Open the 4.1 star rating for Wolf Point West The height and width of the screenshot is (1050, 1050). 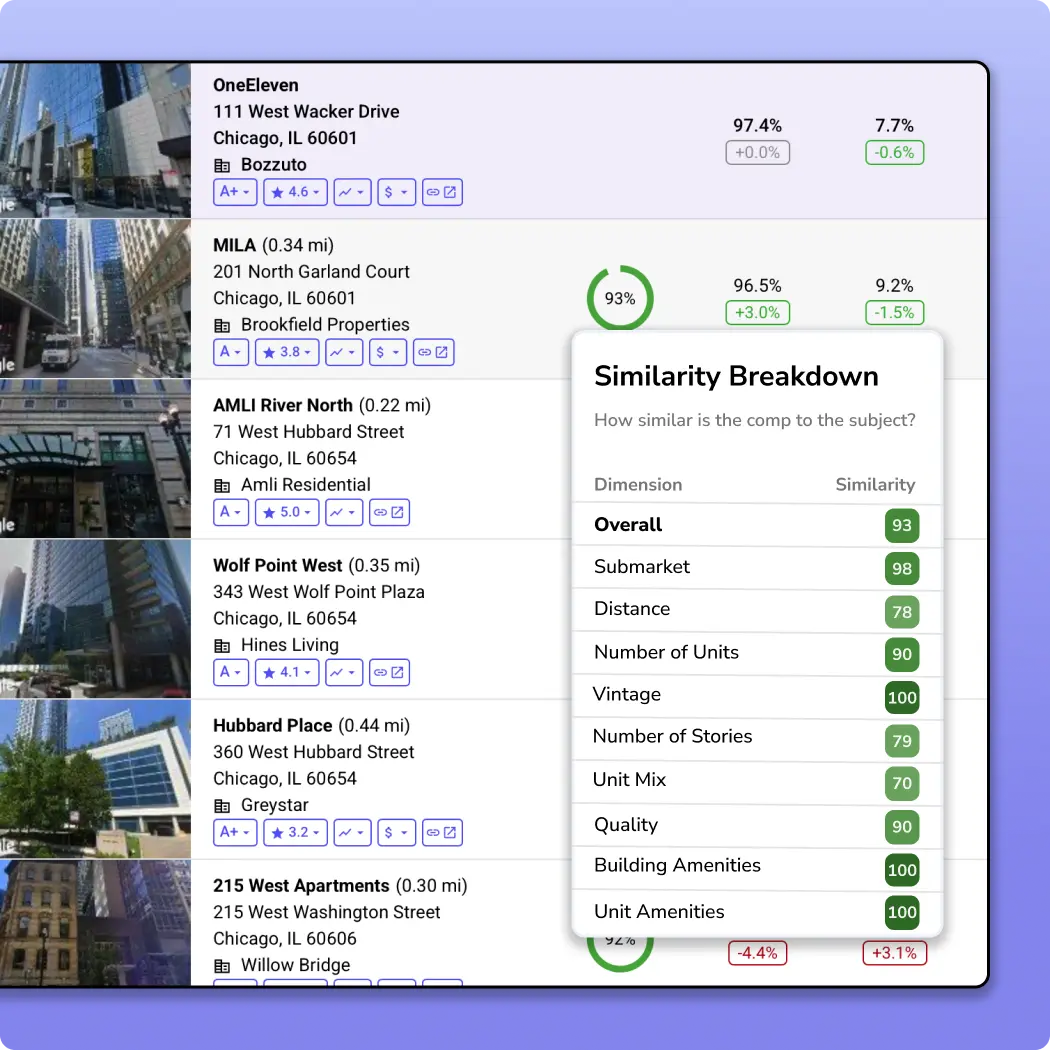click(287, 672)
